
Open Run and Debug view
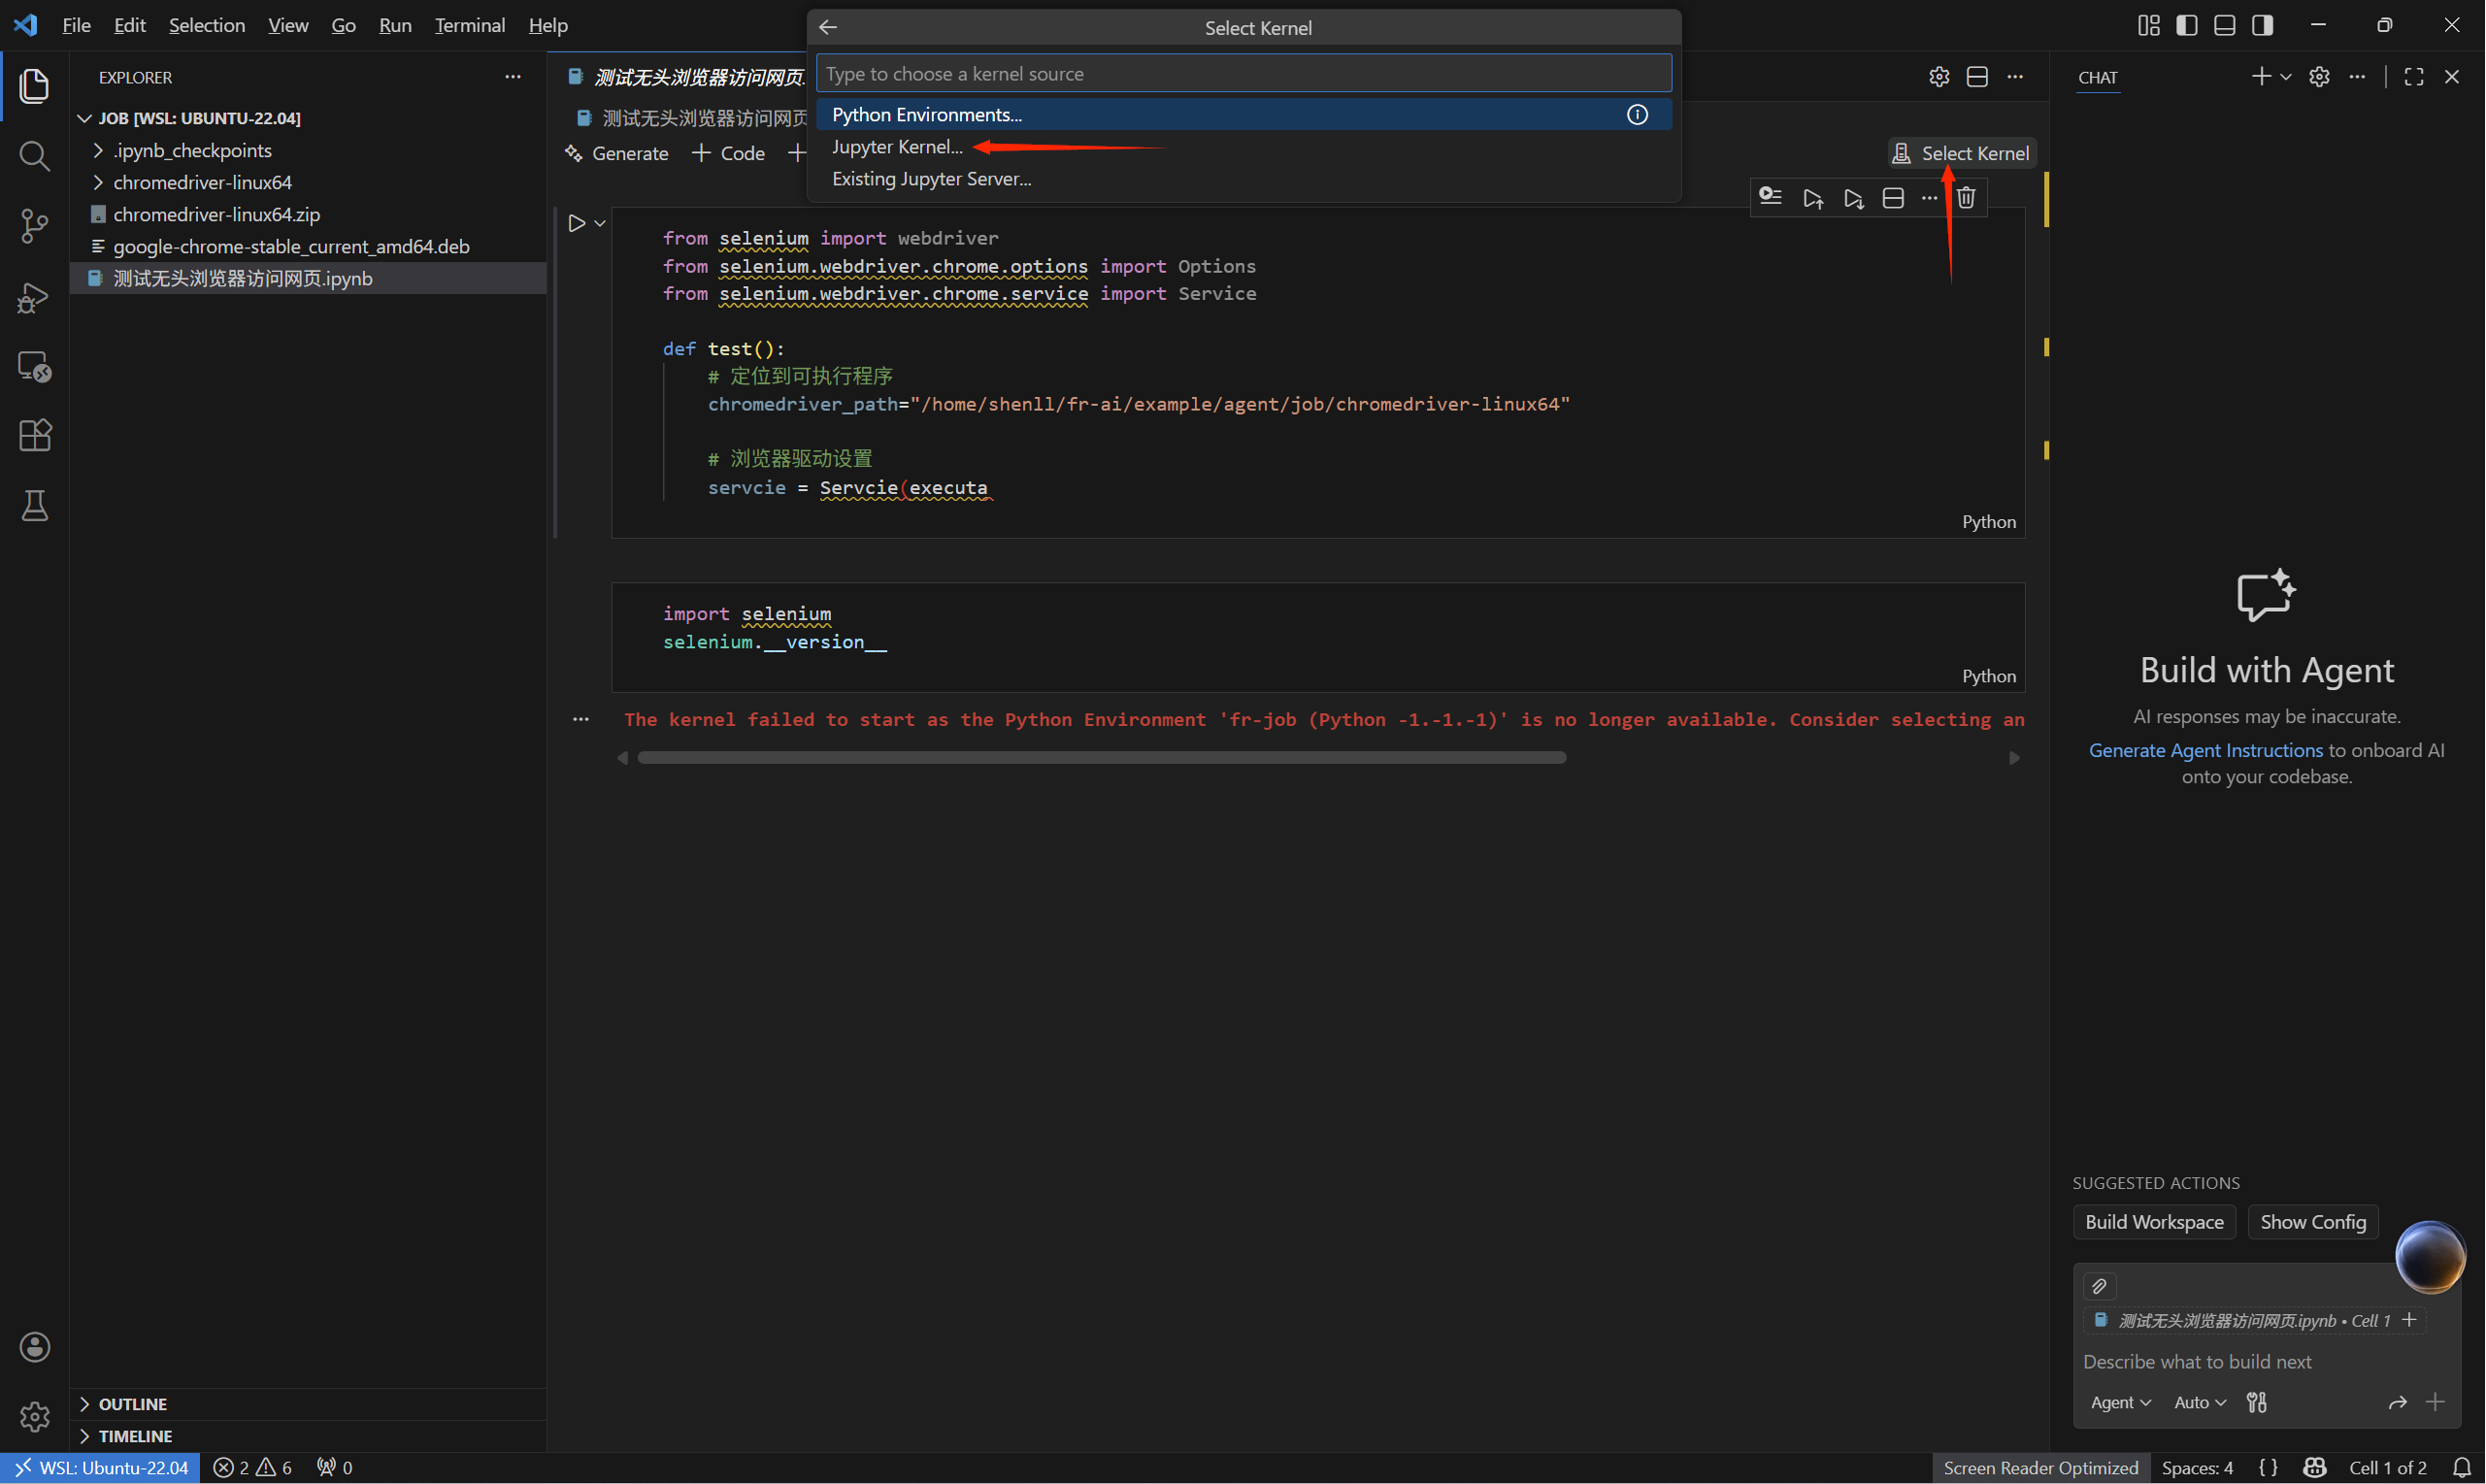(x=34, y=296)
